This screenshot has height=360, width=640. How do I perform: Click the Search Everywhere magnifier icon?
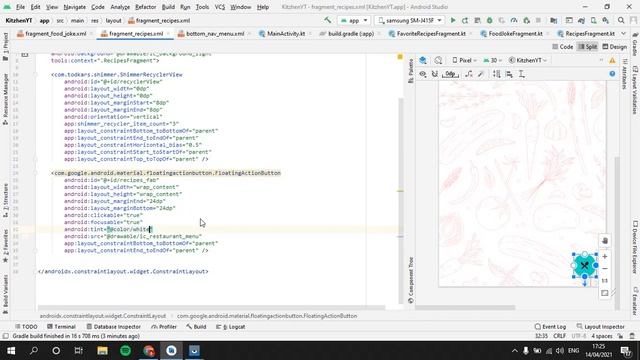pos(621,20)
